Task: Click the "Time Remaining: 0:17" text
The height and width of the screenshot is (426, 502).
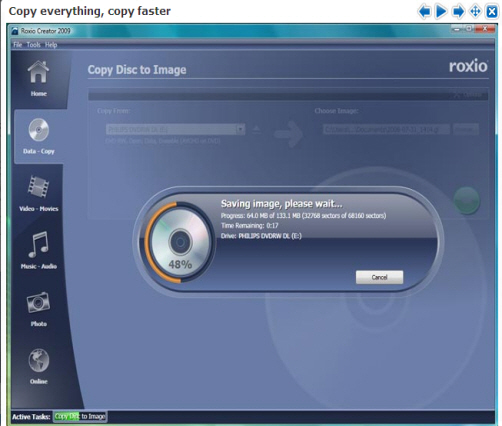Action: [250, 226]
